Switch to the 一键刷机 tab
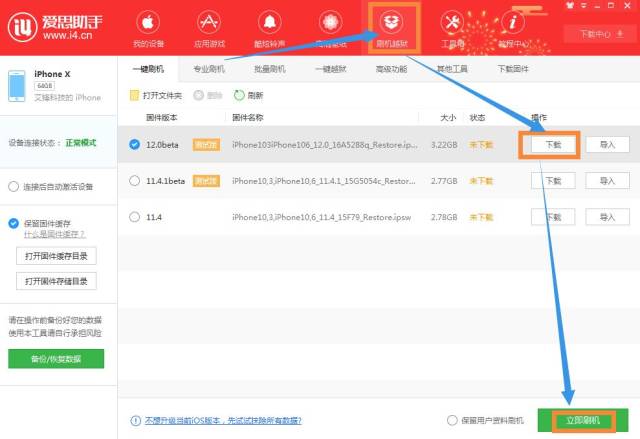Viewport: 640px width, 439px height. (x=148, y=69)
